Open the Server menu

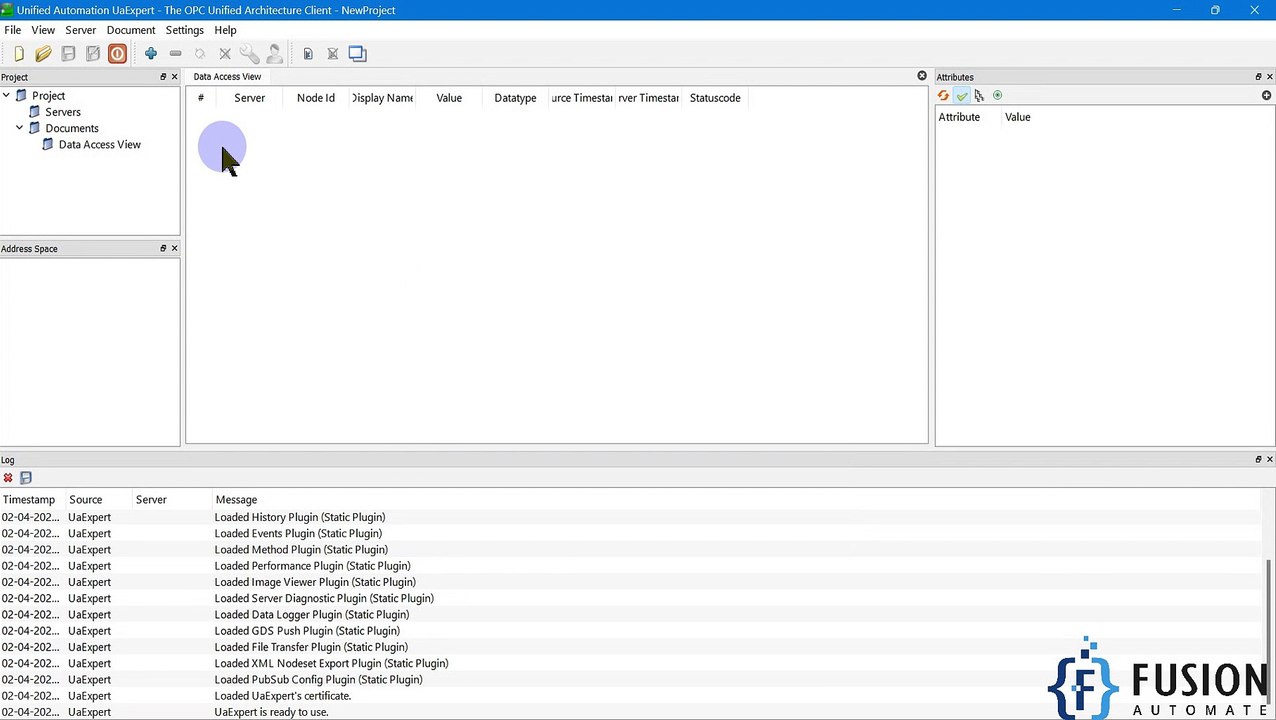(81, 30)
